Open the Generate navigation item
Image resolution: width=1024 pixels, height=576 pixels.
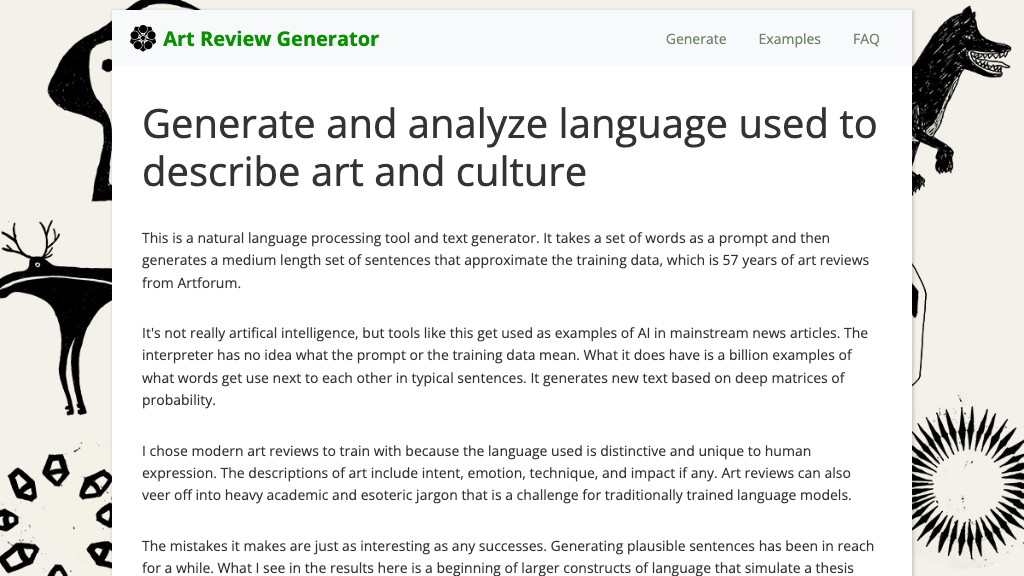point(695,39)
